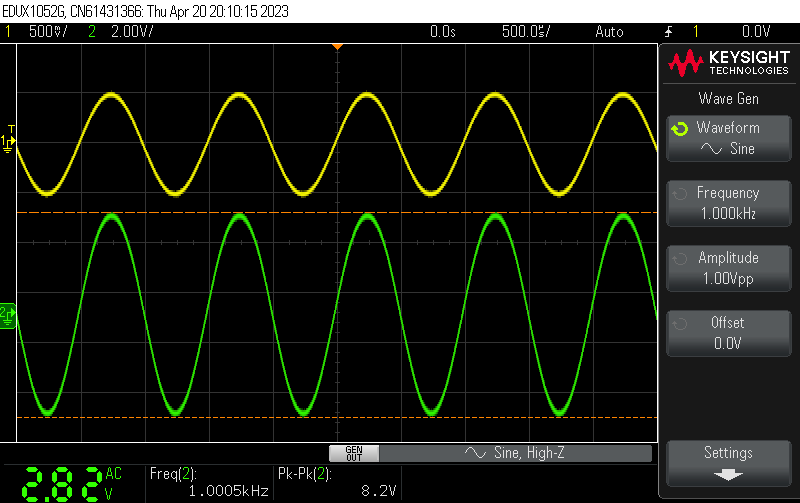
Task: Click the 0.0s time delay readout
Action: coord(442,32)
